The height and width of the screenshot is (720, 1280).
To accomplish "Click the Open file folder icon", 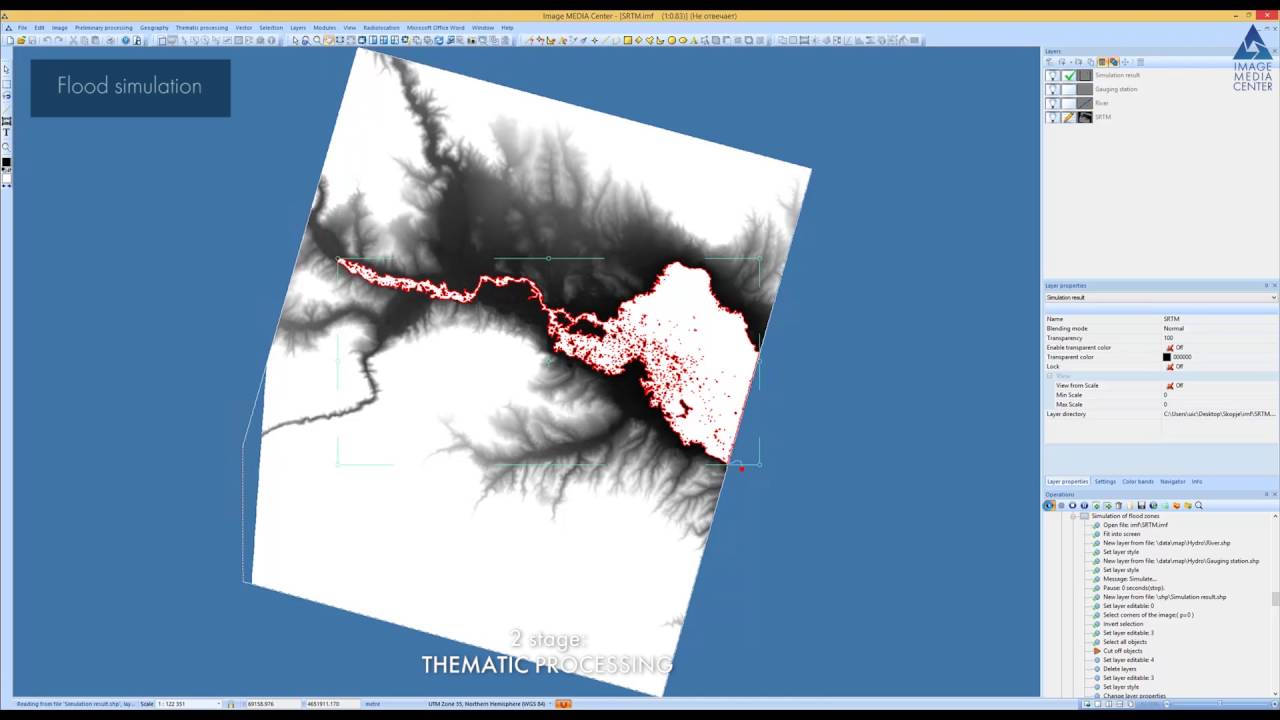I will point(21,40).
